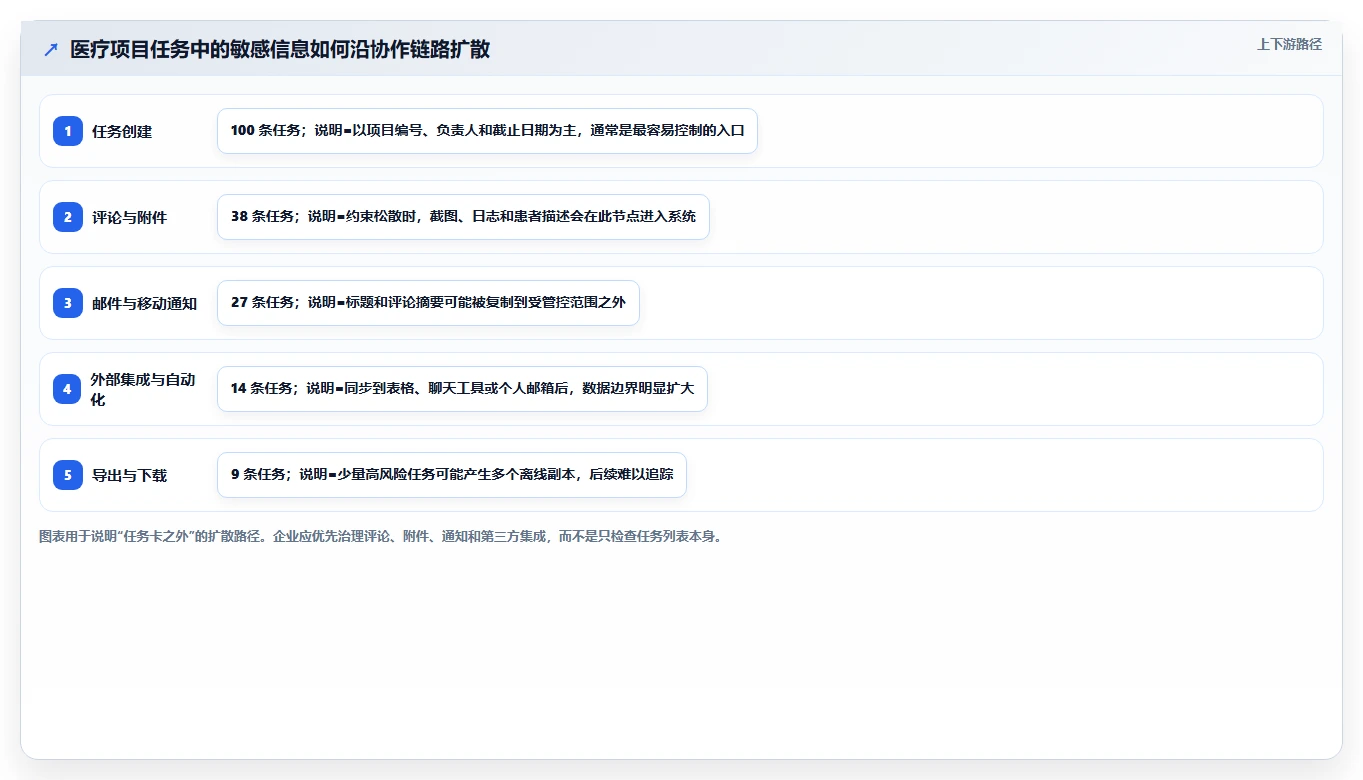Select step badge 1 for 任务创建

tap(68, 131)
